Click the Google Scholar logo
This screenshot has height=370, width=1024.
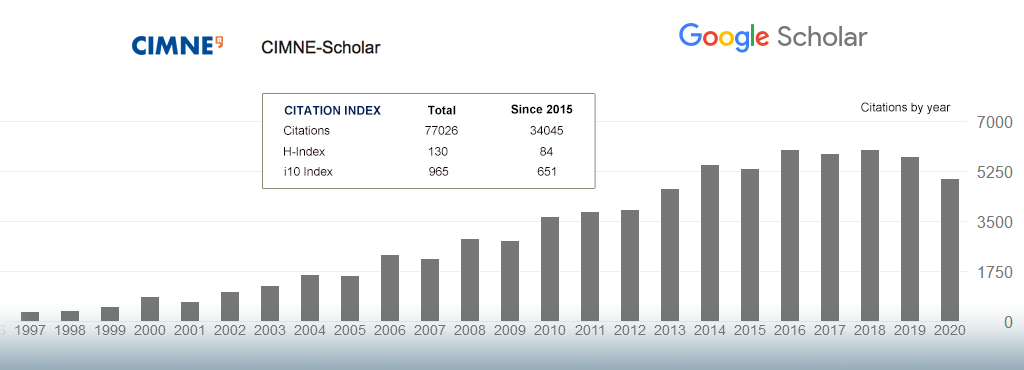pos(773,38)
